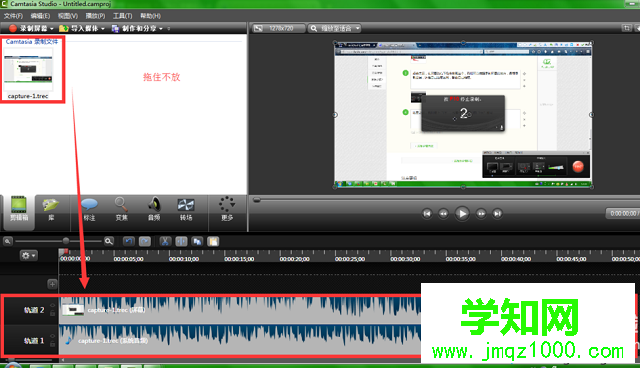This screenshot has height=368, width=640.
Task: Add a new track with the plus button
Action: (x=52, y=284)
